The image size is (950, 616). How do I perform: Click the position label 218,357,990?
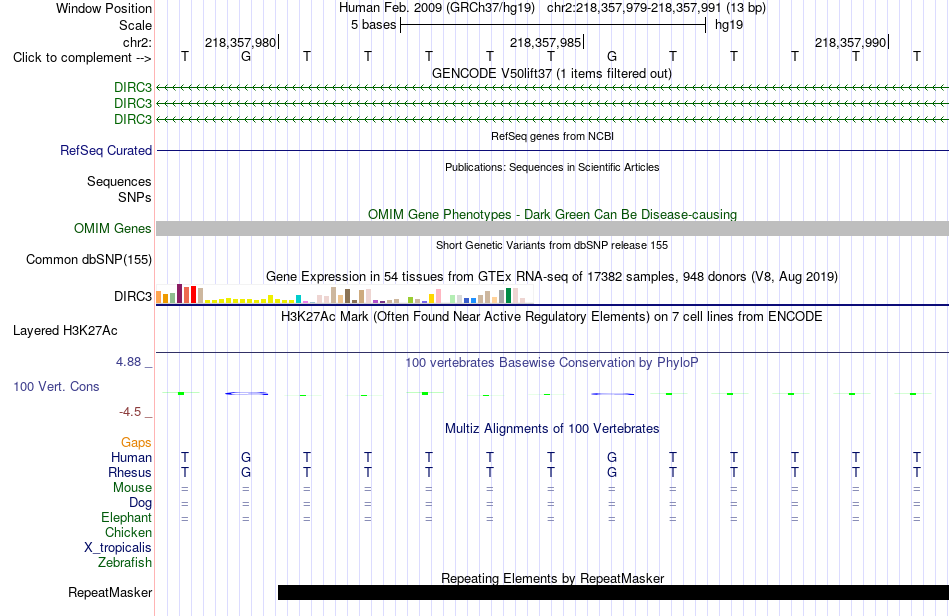(850, 42)
